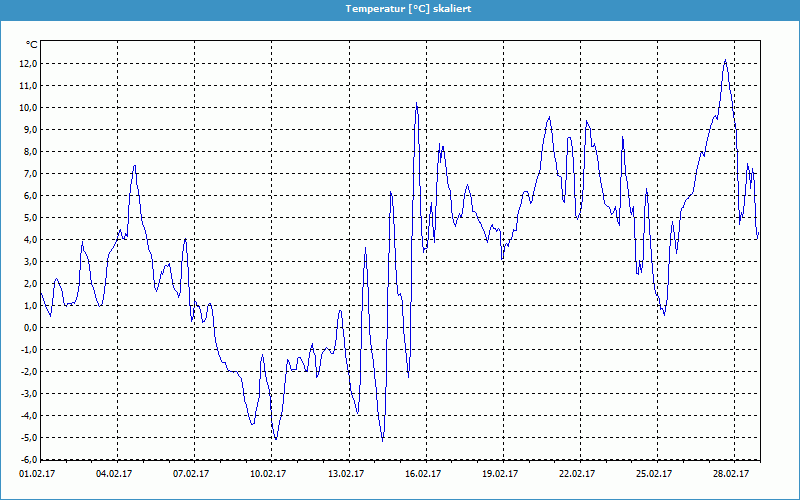
Task: Click the 12,0 y-axis value
Action: (26, 64)
